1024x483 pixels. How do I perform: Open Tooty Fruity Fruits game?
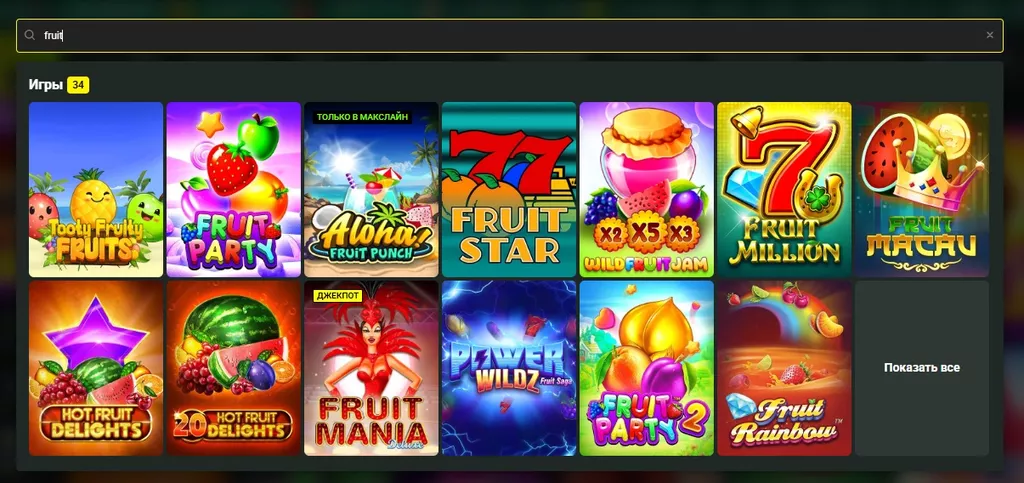(96, 189)
